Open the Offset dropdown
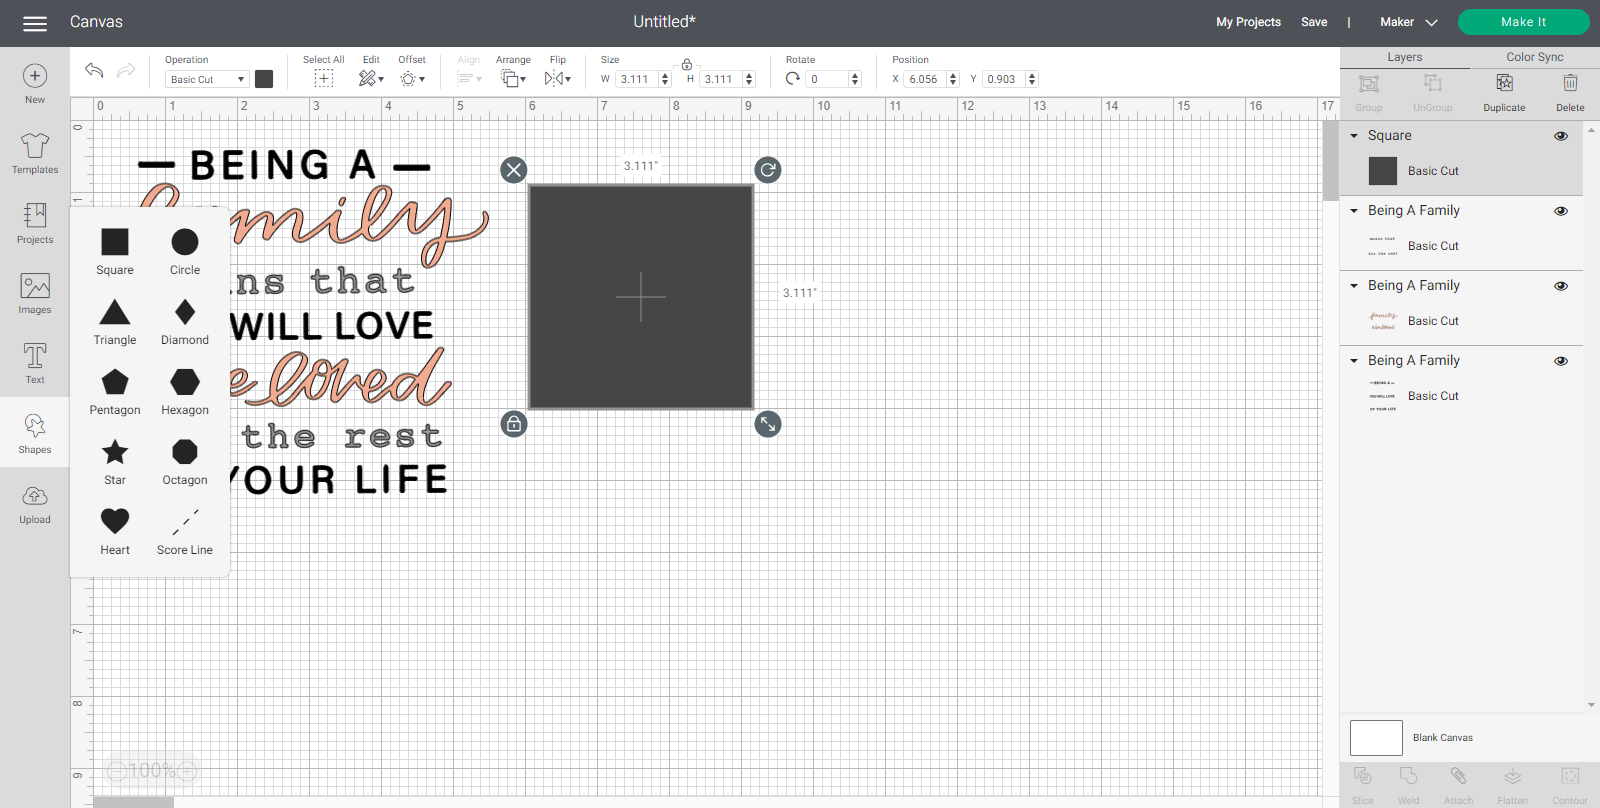This screenshot has height=808, width=1600. [412, 78]
